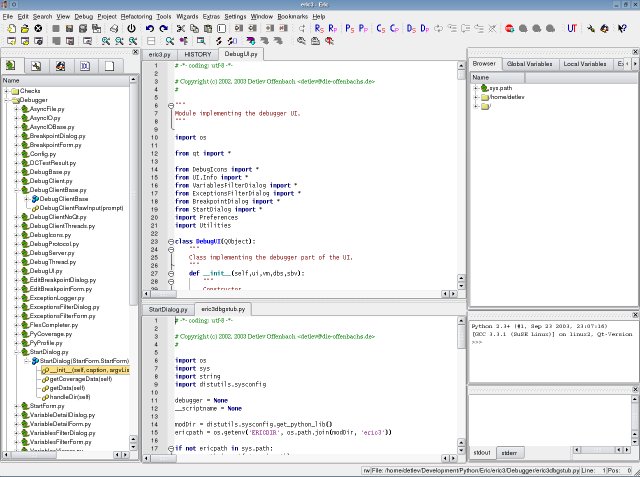
Task: Click the UT unittest toolbar icon
Action: [571, 28]
